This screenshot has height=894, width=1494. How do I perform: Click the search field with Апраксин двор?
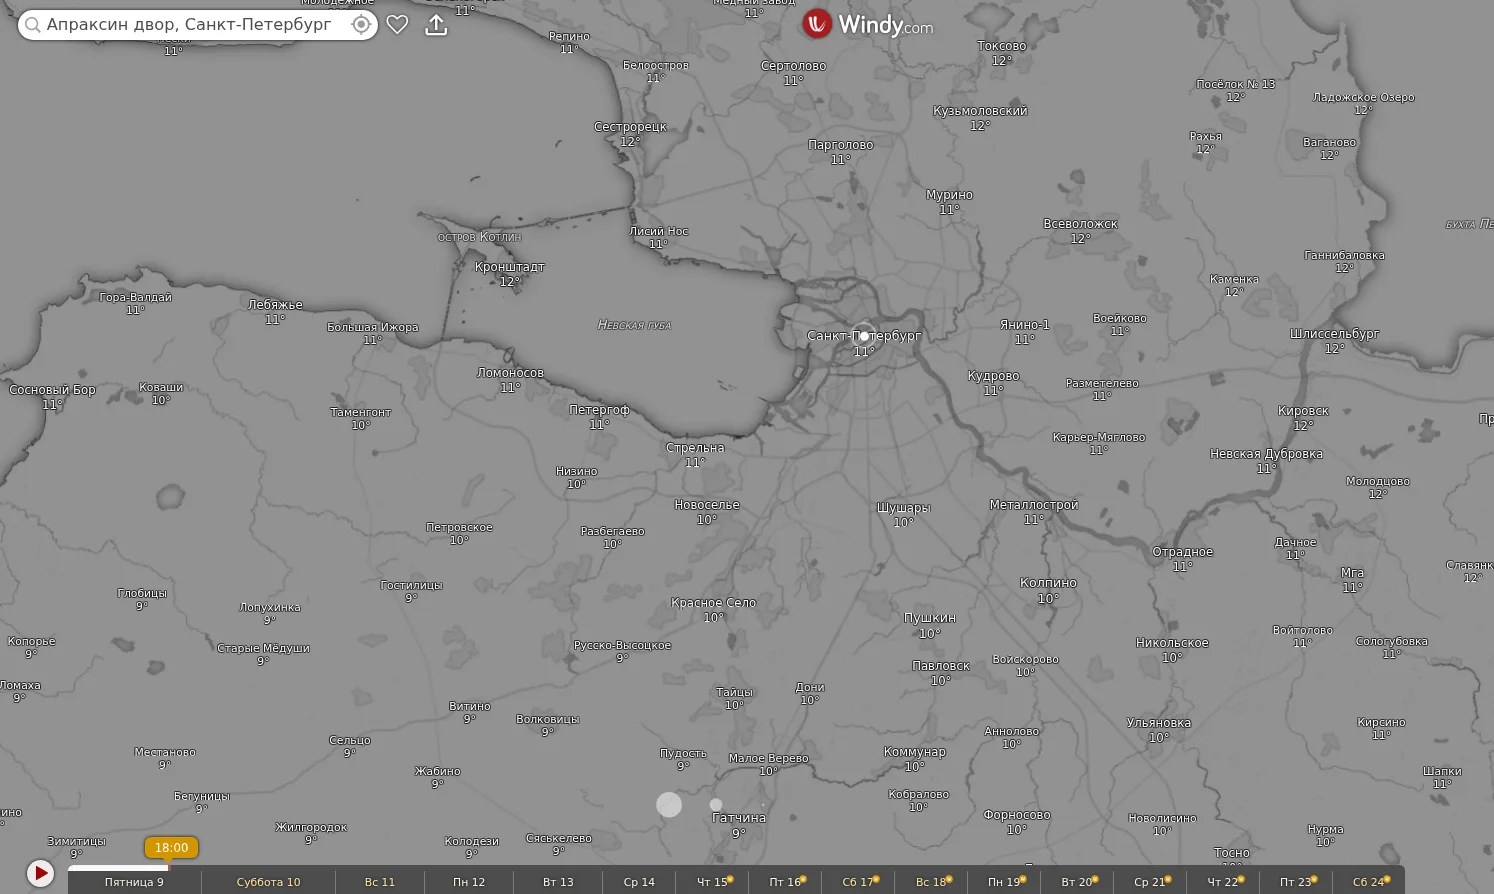pos(198,25)
